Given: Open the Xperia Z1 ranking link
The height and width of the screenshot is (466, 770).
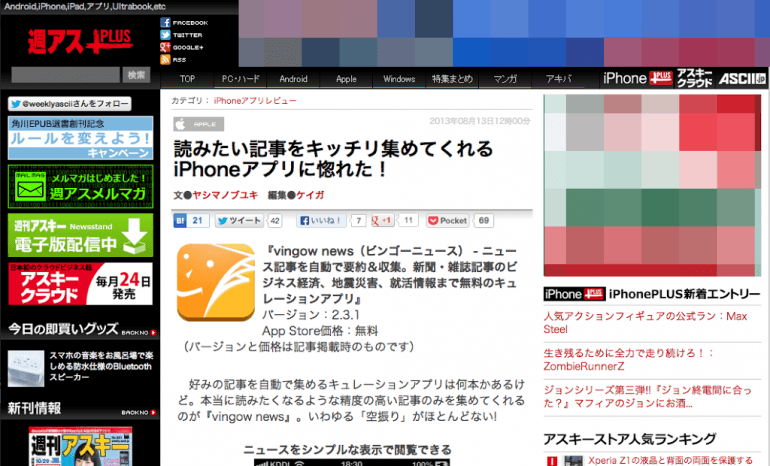Looking at the screenshot, I should coord(670,461).
